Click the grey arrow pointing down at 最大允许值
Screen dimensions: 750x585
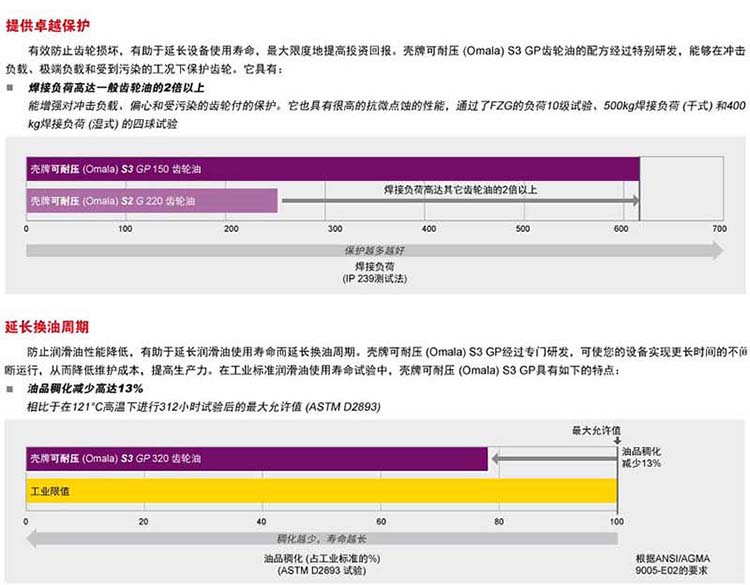pos(618,441)
